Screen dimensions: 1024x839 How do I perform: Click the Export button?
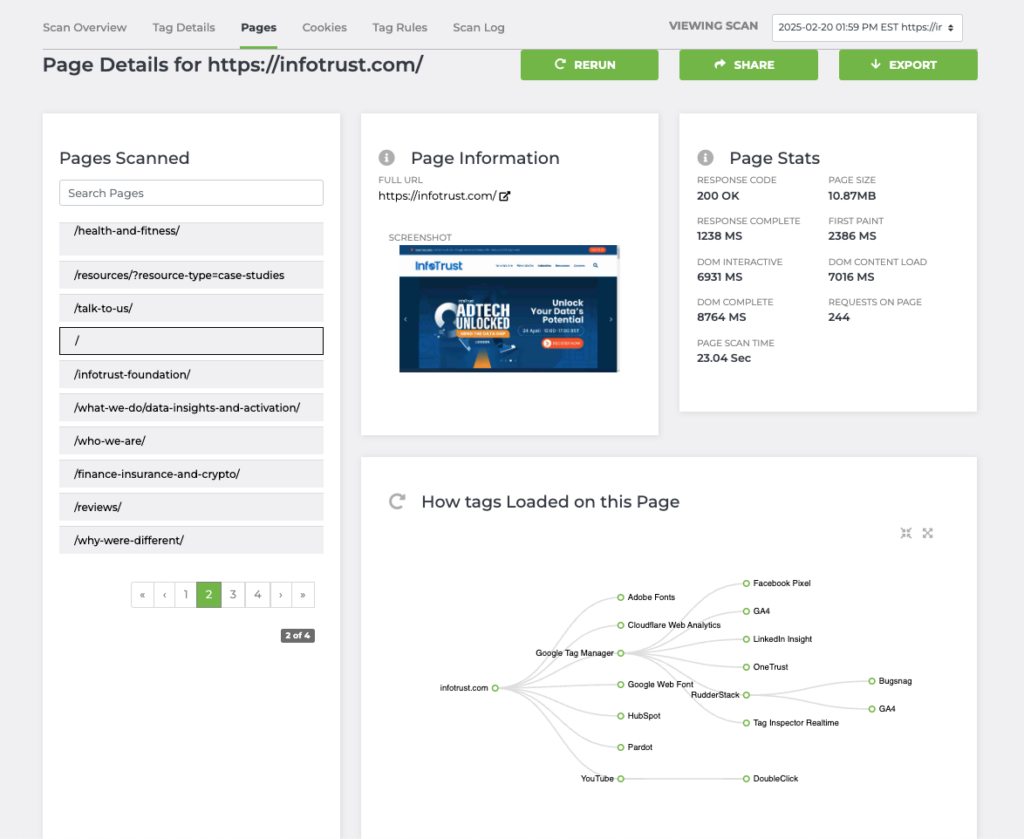pyautogui.click(x=907, y=65)
